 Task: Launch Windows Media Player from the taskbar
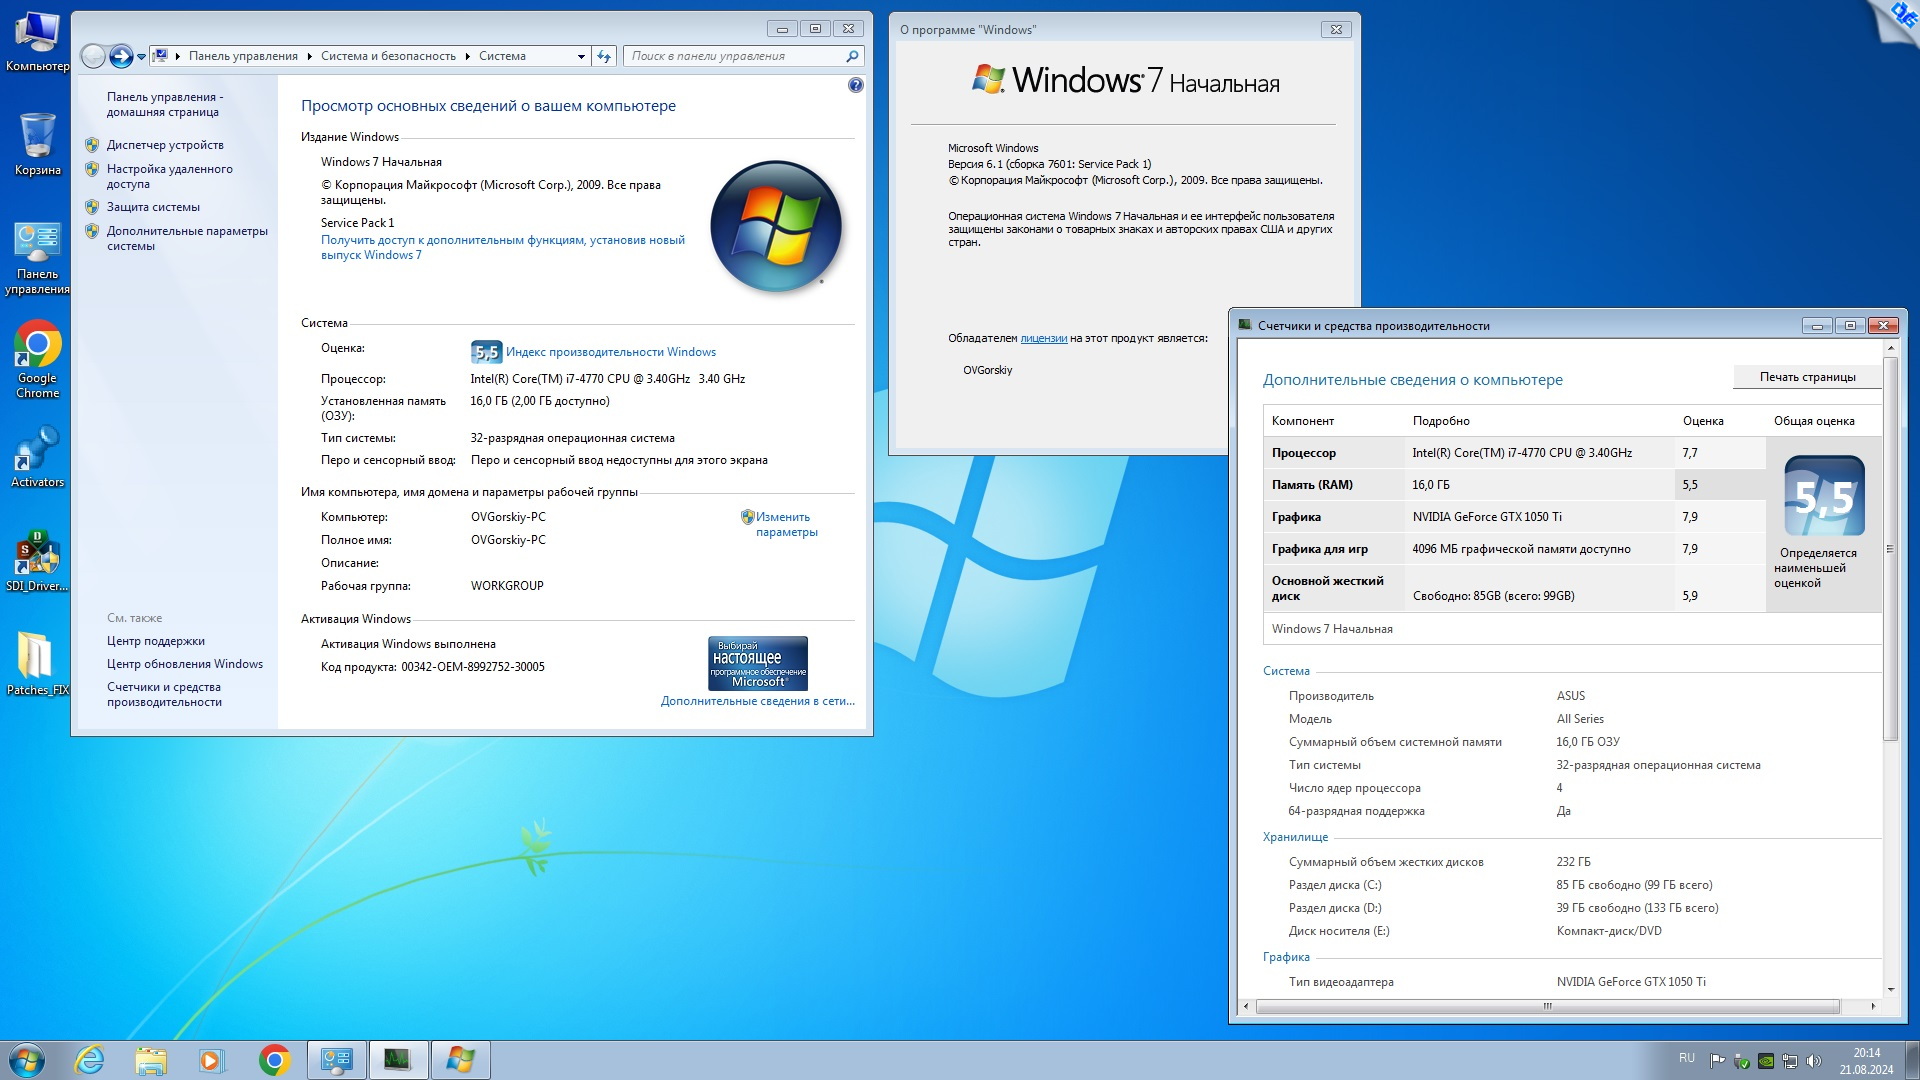click(x=211, y=1060)
